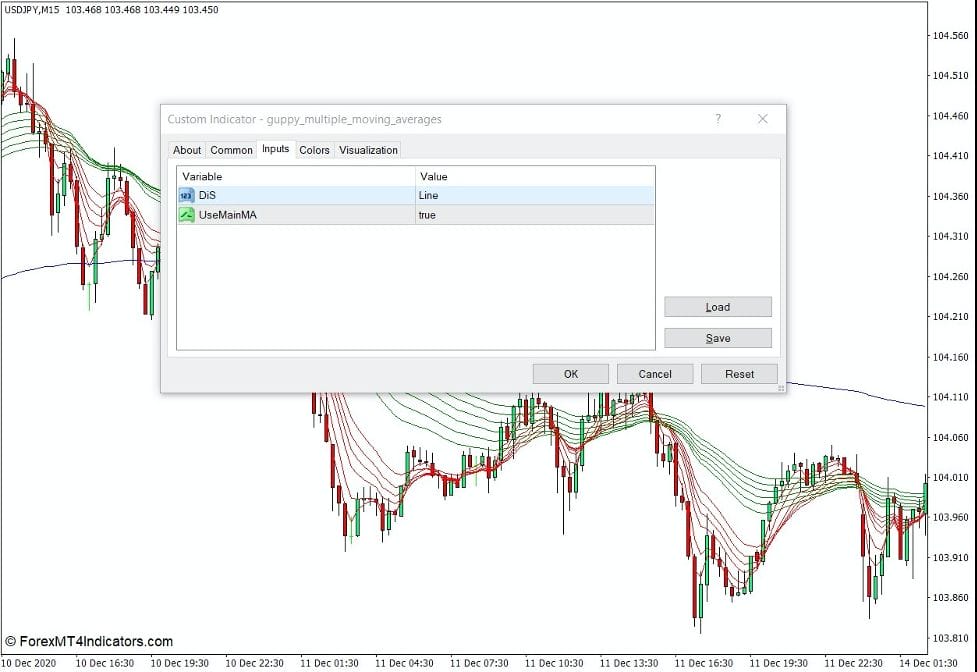Click the Value column header
The height and width of the screenshot is (672, 977).
tap(534, 176)
